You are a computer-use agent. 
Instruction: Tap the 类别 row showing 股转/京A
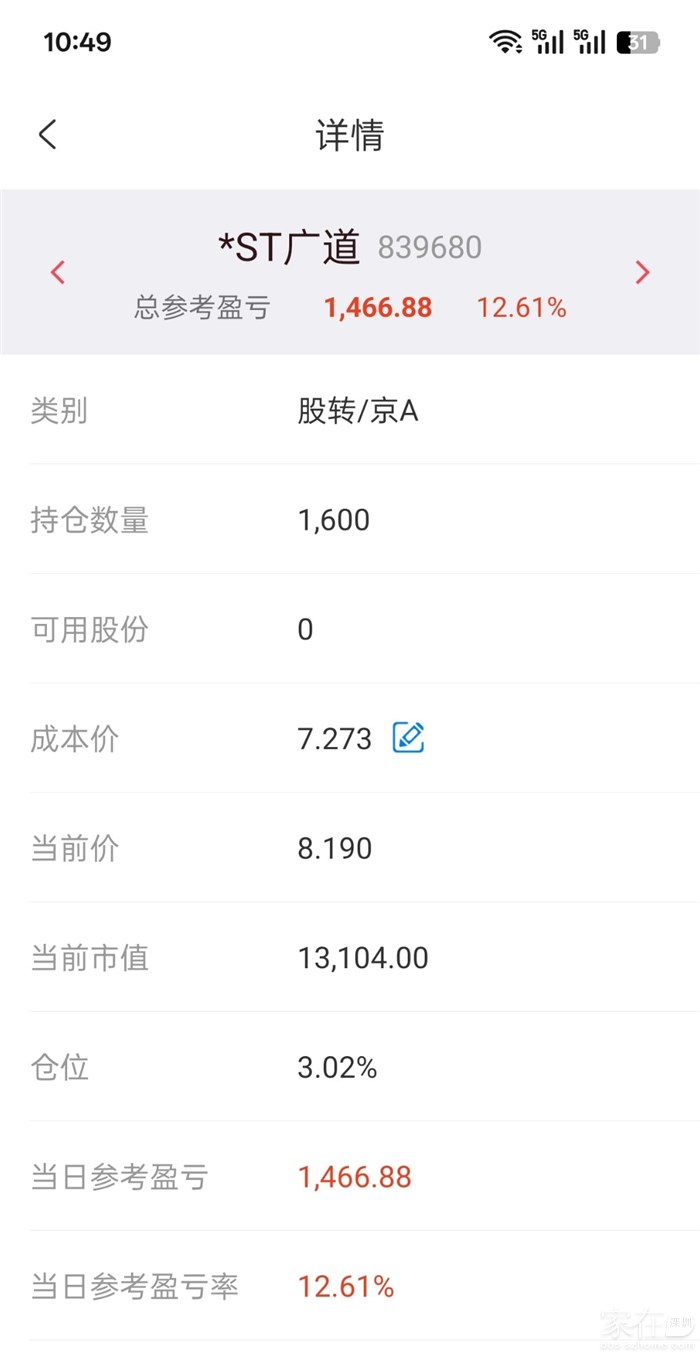350,411
